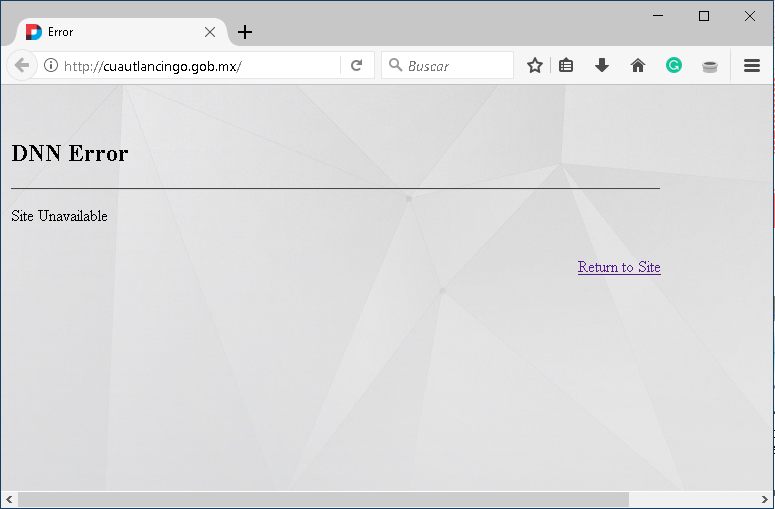Click the gray bucket extension icon
775x509 pixels.
tap(710, 66)
